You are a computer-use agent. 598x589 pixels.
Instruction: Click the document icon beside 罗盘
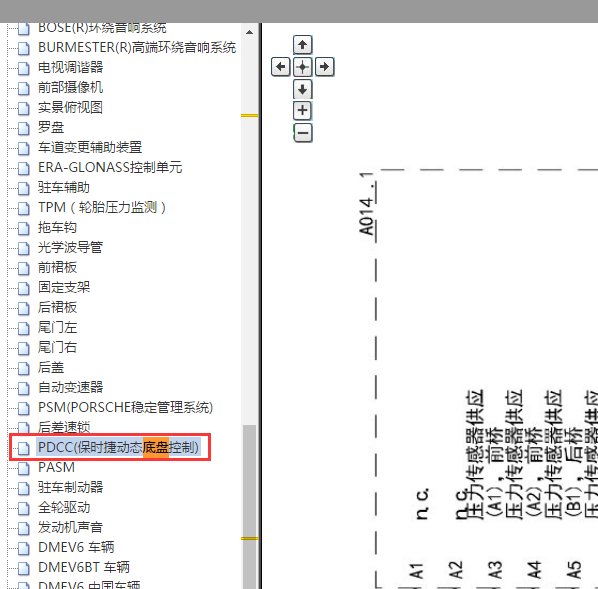24,128
